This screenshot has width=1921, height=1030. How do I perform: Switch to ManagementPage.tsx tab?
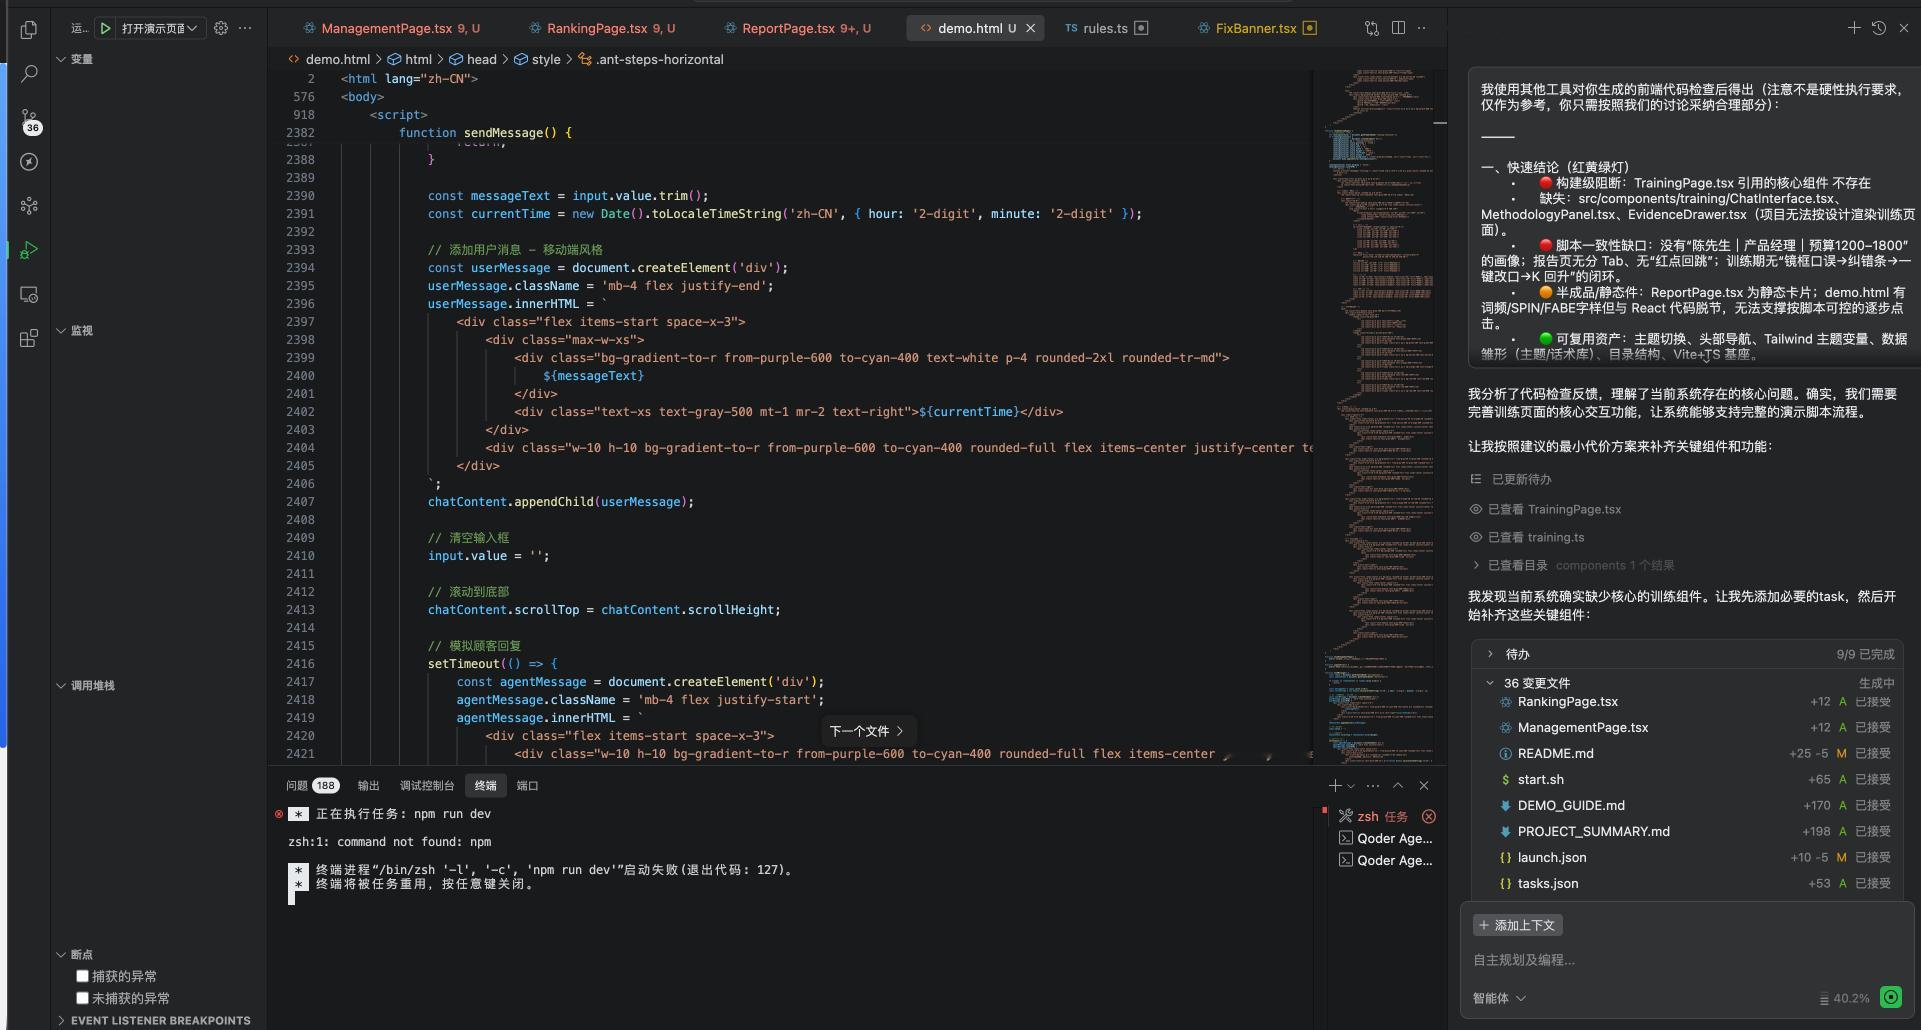click(x=392, y=28)
